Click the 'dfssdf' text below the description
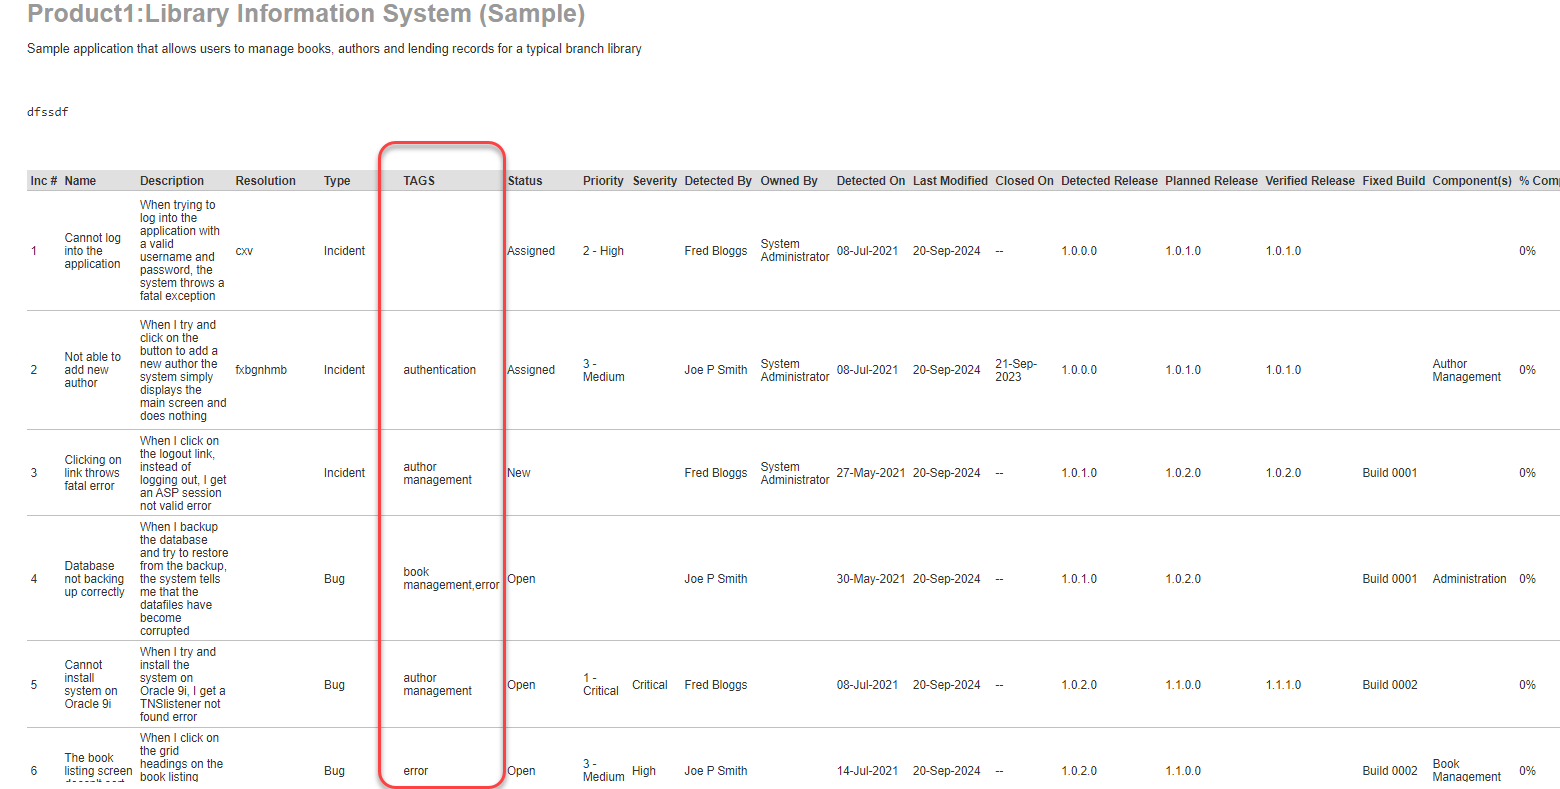Image resolution: width=1560 pixels, height=789 pixels. [48, 112]
